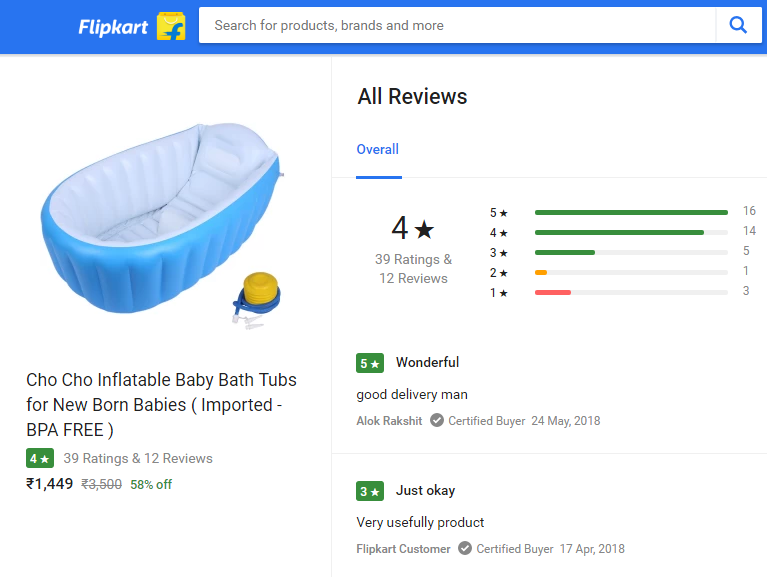Select the Overall reviews tab
767x577 pixels.
point(377,150)
